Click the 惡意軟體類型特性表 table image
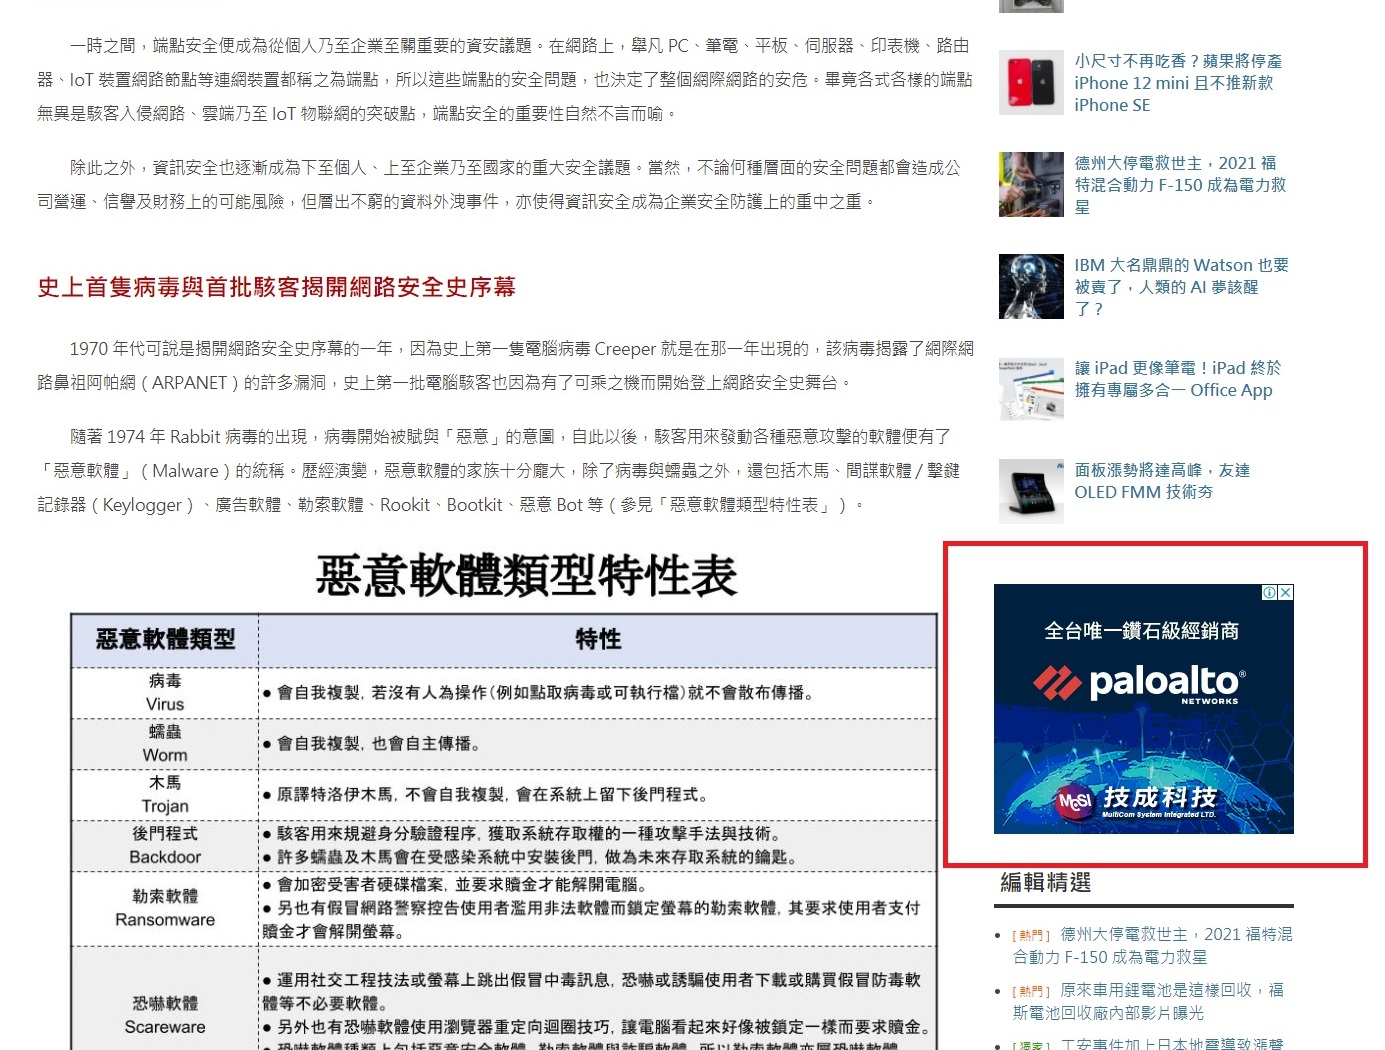 [503, 800]
